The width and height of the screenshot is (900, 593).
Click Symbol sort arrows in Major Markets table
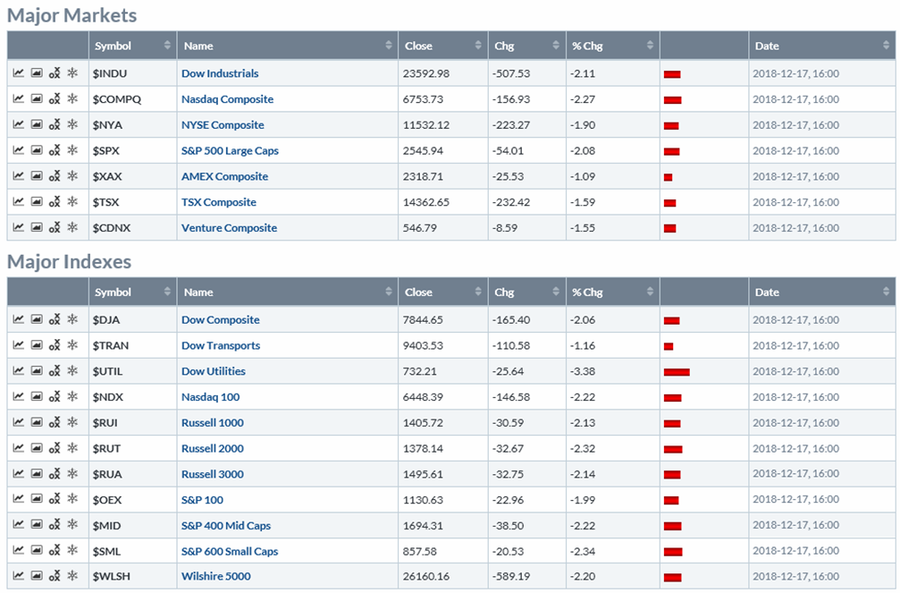166,46
